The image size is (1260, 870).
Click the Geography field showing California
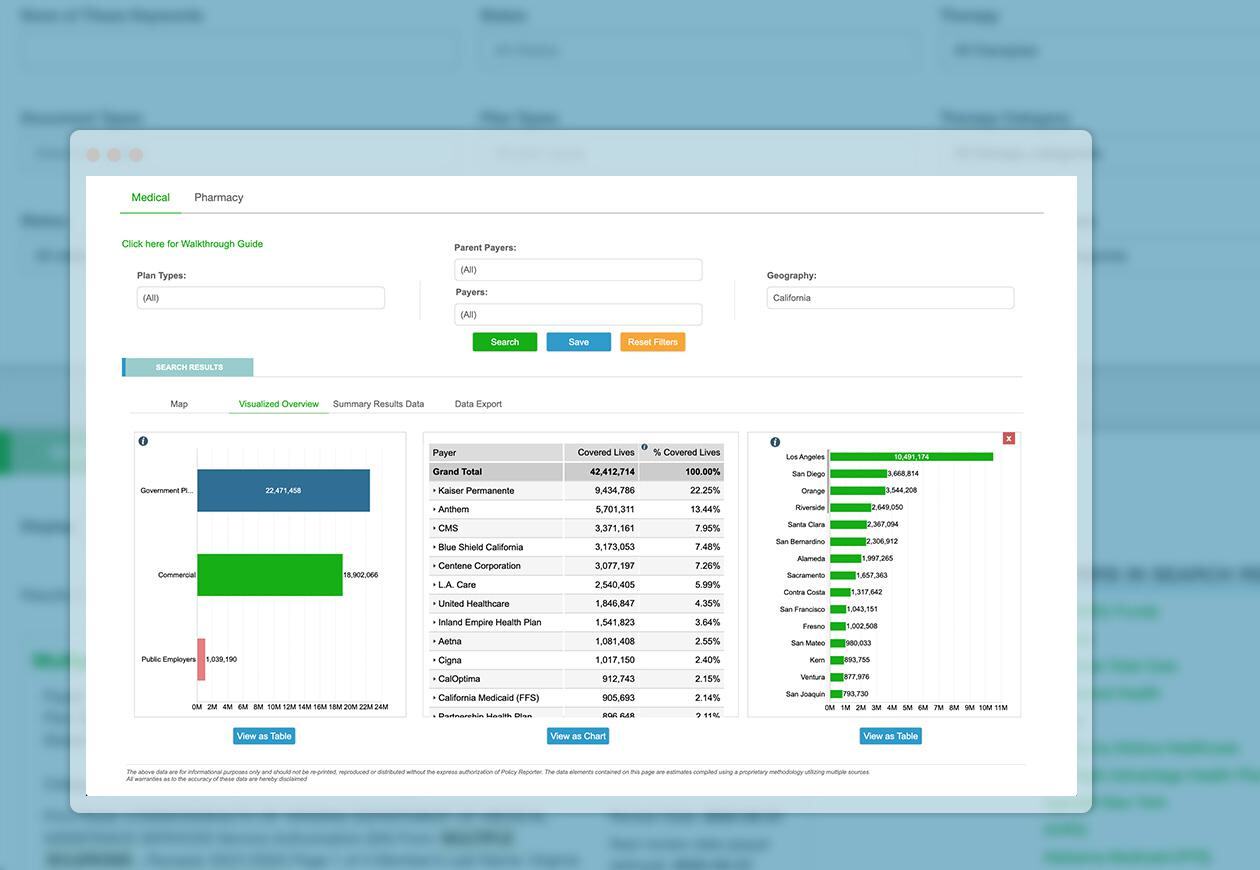(889, 297)
